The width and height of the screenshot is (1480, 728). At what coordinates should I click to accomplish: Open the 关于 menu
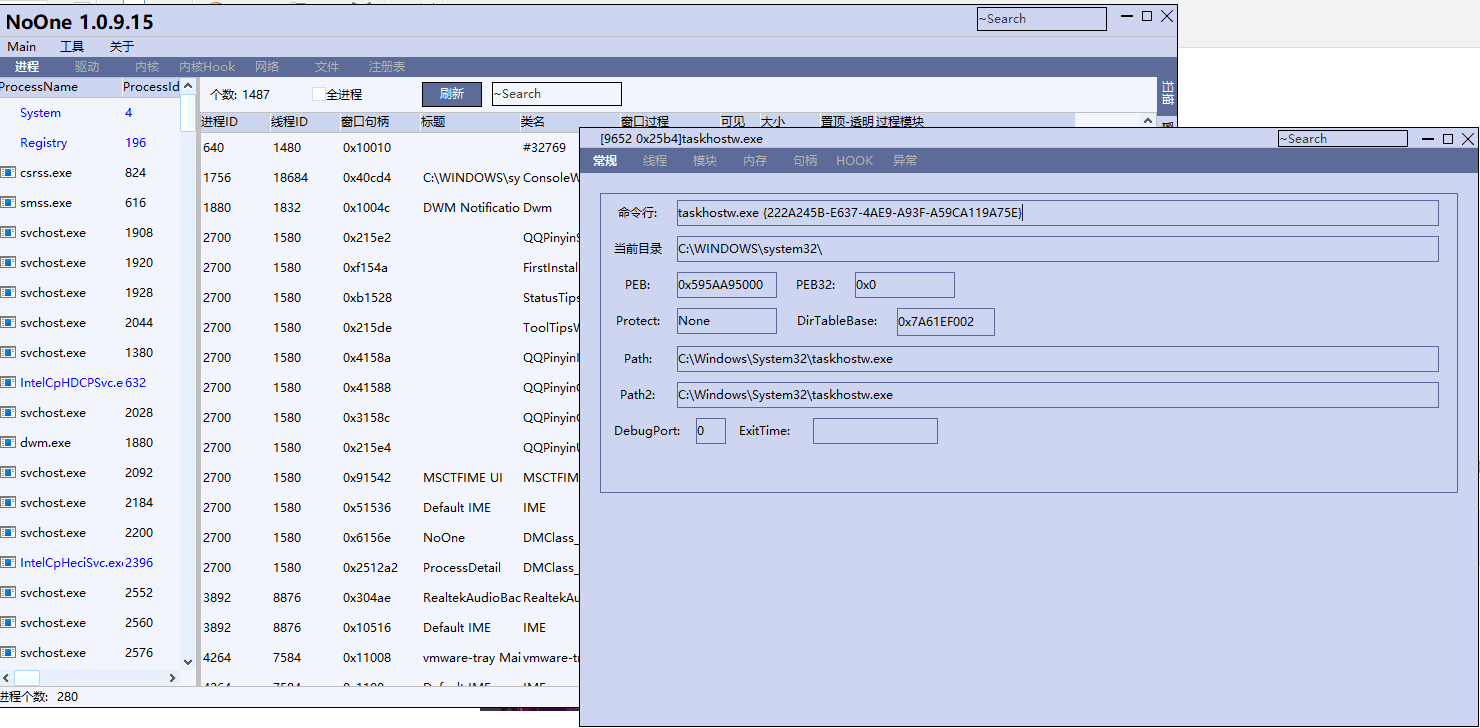(122, 47)
